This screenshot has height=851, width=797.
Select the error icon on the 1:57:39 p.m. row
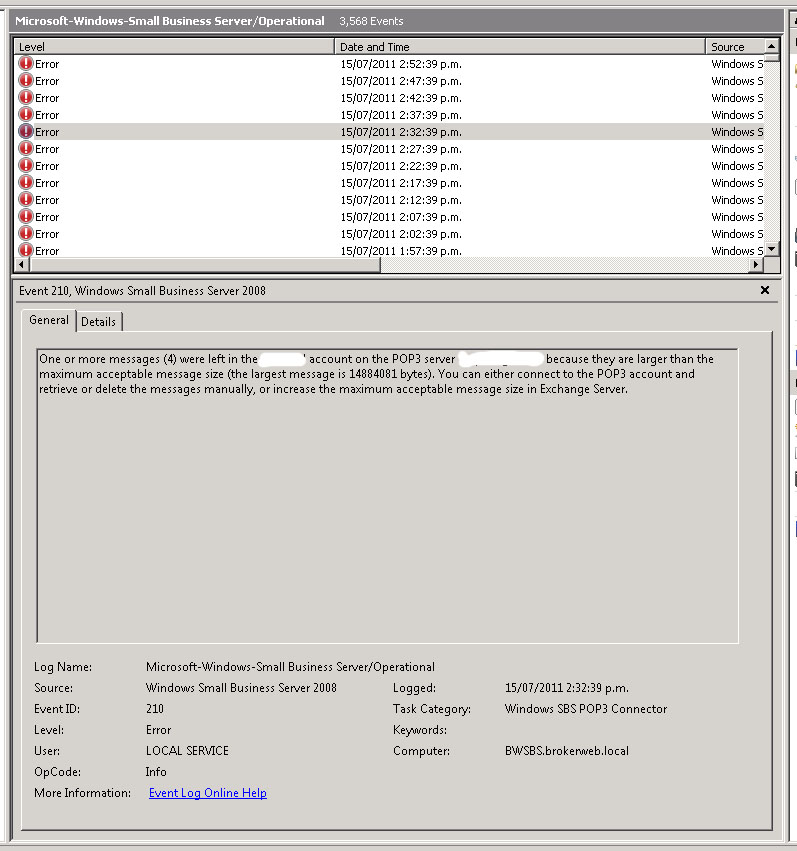pos(26,250)
